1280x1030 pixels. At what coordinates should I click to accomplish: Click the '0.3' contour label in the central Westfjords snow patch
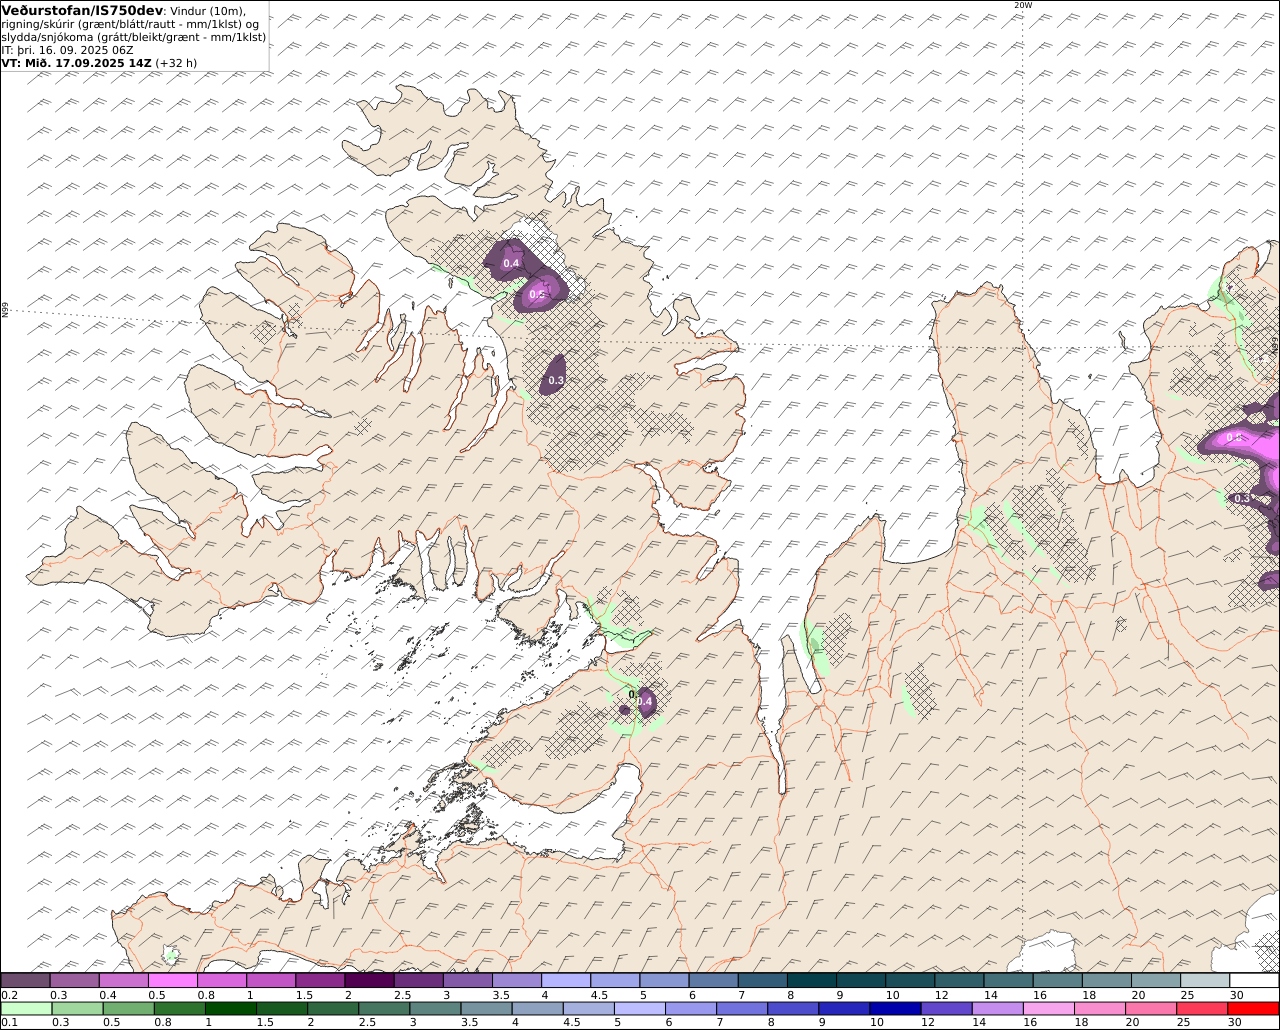[x=556, y=380]
